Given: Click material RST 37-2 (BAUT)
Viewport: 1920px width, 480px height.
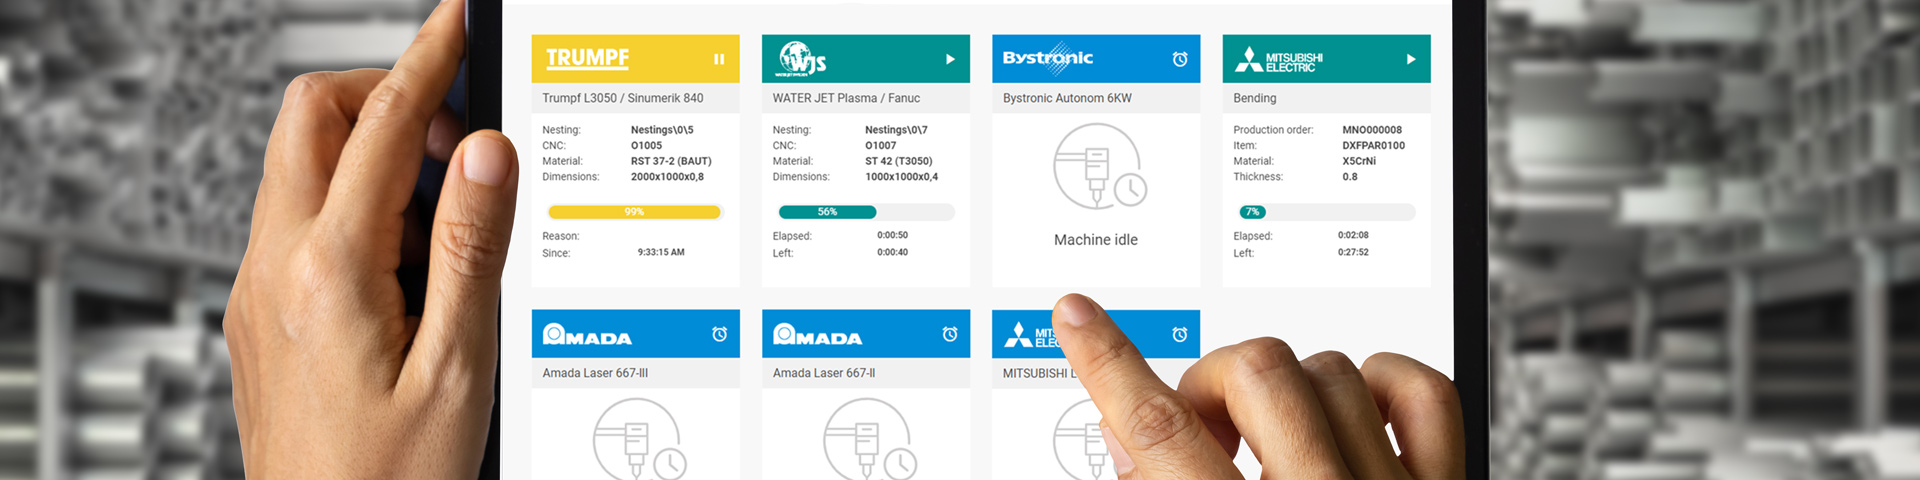Looking at the screenshot, I should pyautogui.click(x=671, y=161).
